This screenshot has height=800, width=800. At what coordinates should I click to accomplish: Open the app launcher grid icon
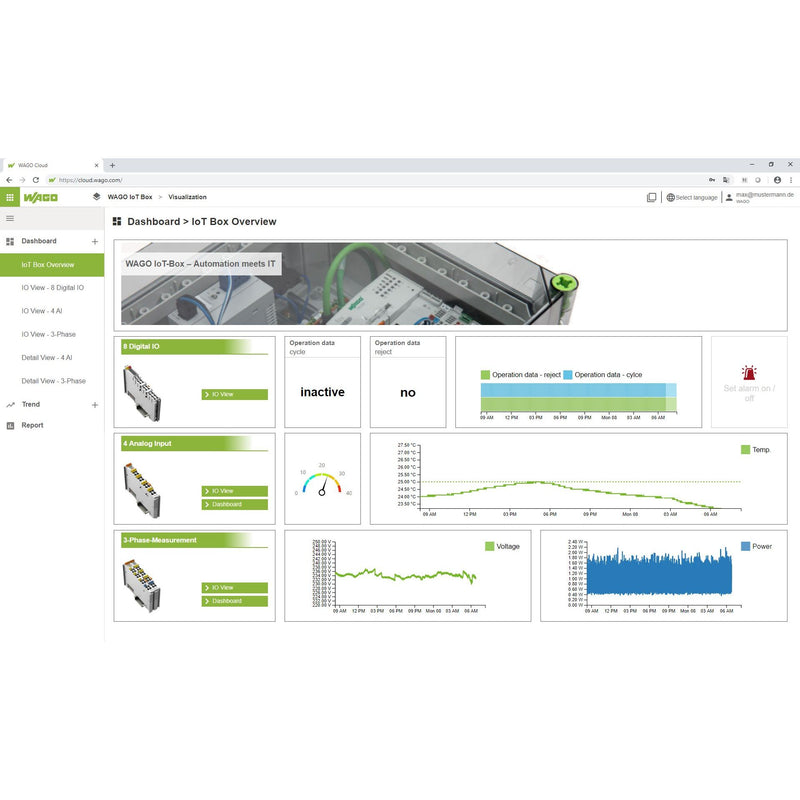tap(10, 197)
